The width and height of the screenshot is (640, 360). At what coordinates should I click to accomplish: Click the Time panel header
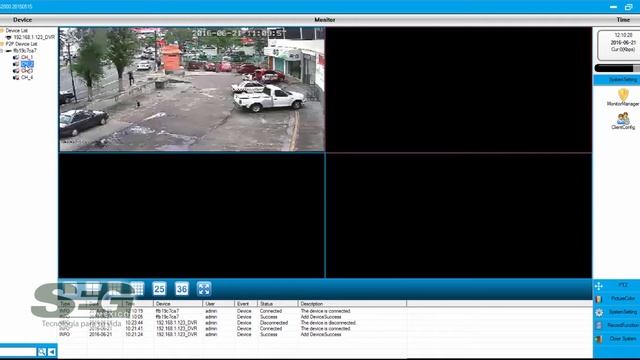click(623, 20)
